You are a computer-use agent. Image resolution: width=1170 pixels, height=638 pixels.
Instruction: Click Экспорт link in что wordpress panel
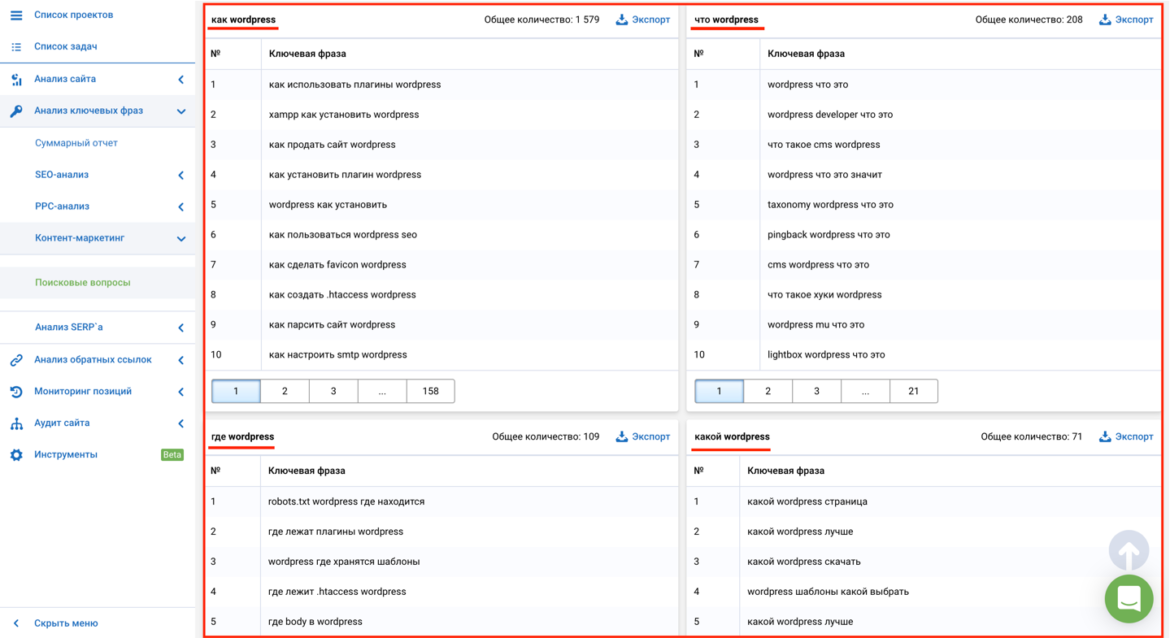(1134, 19)
